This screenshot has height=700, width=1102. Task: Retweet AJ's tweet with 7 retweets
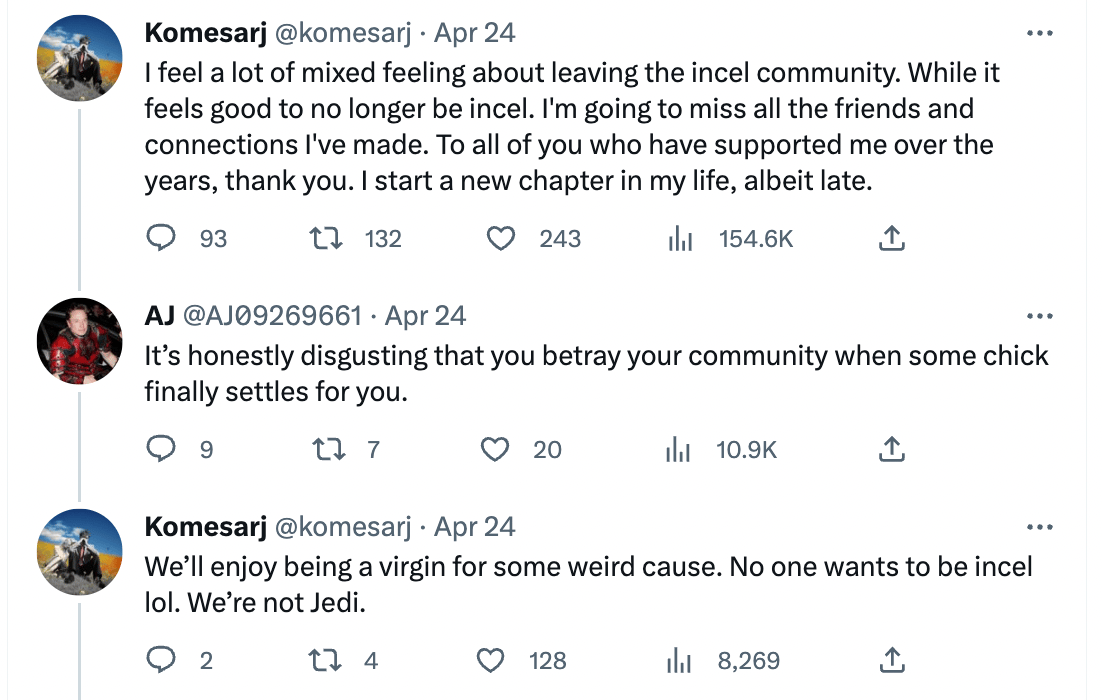point(322,450)
